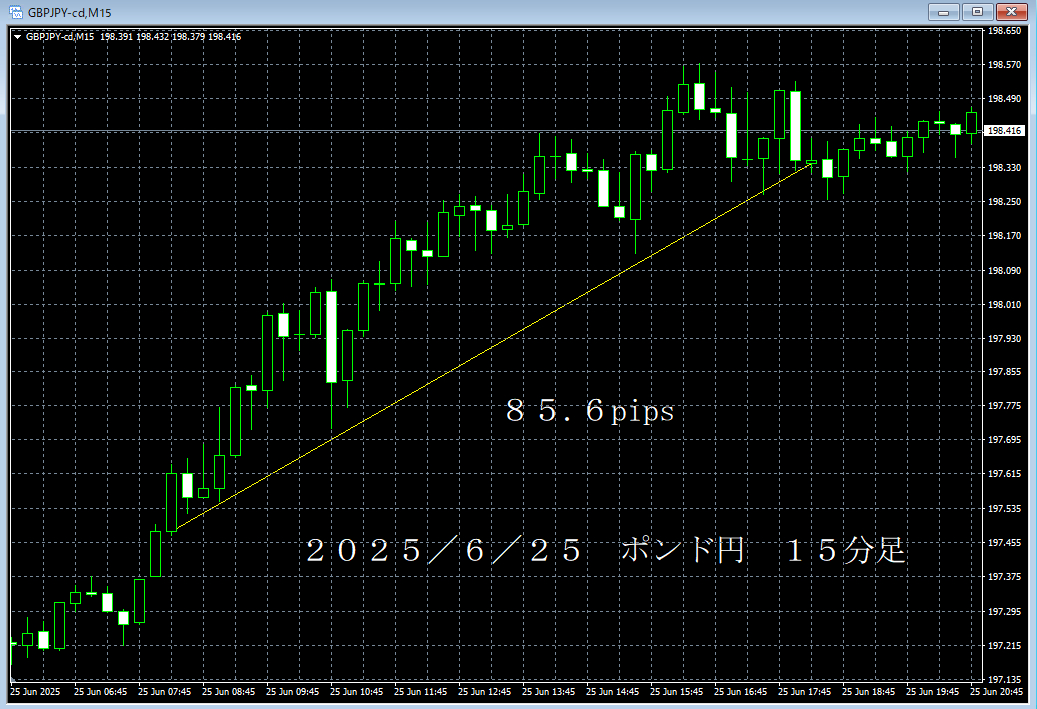Viewport: 1037px width, 709px height.
Task: Maximize the GBPJPY-cd,M15 chart window
Action: tap(975, 12)
